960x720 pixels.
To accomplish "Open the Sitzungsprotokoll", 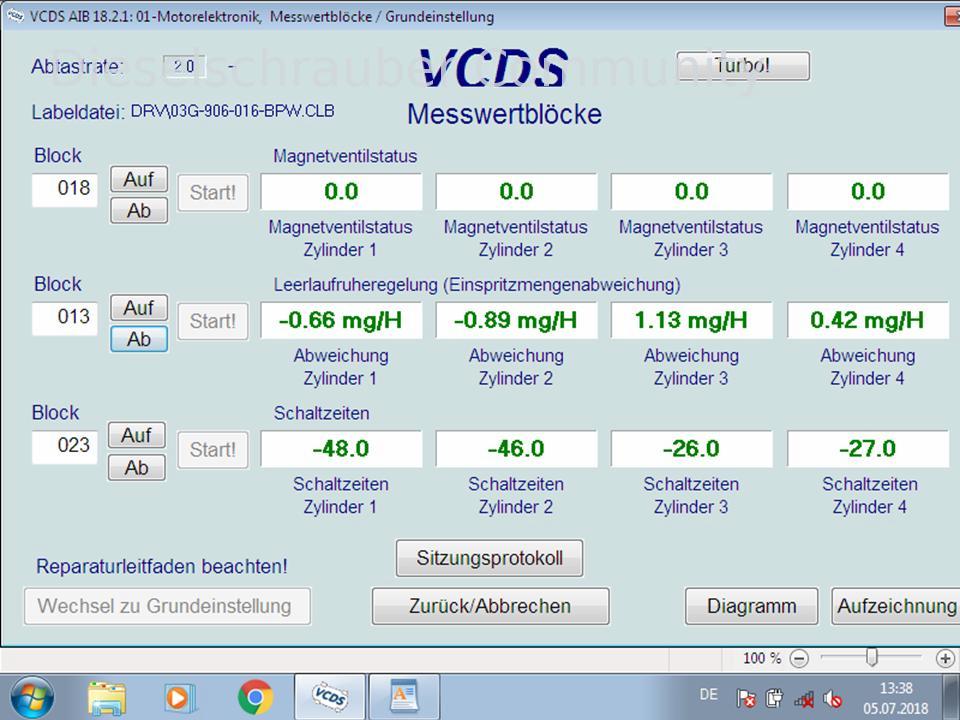I will 490,558.
